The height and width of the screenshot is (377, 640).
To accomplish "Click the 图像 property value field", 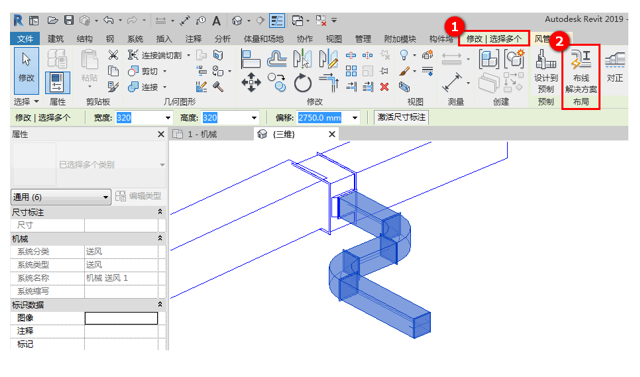I will (x=121, y=318).
